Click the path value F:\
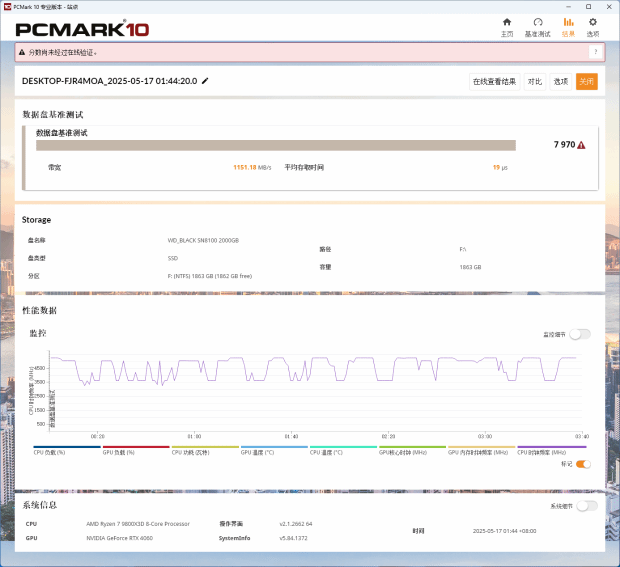 tap(463, 249)
